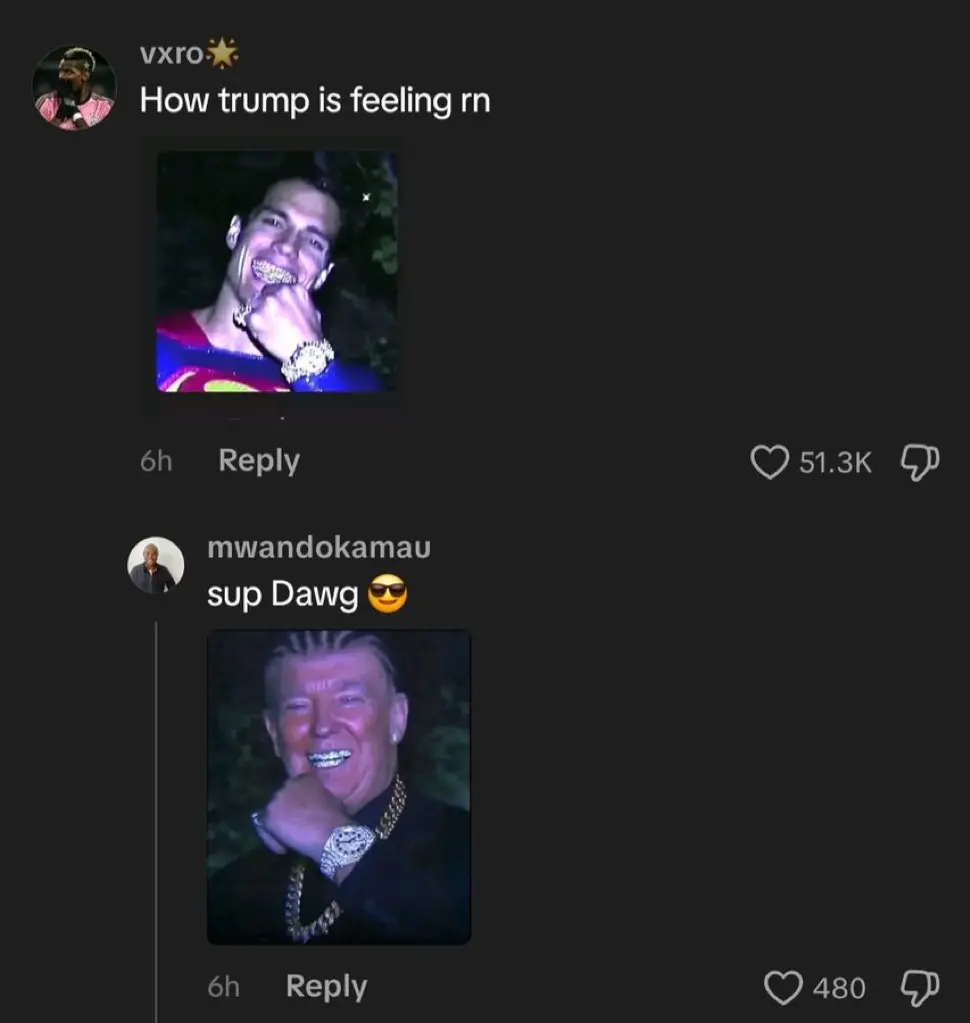
Task: Like mwandokamau's reply with heart icon
Action: pos(783,988)
